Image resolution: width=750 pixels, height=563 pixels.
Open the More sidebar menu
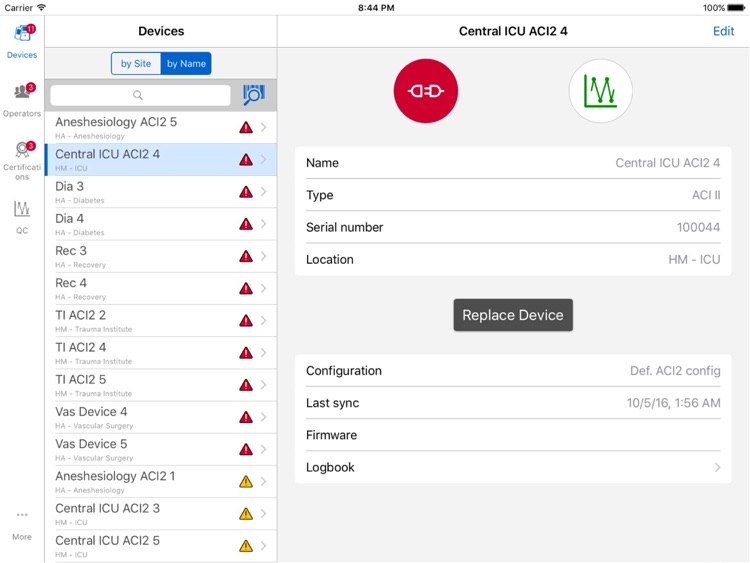click(22, 526)
